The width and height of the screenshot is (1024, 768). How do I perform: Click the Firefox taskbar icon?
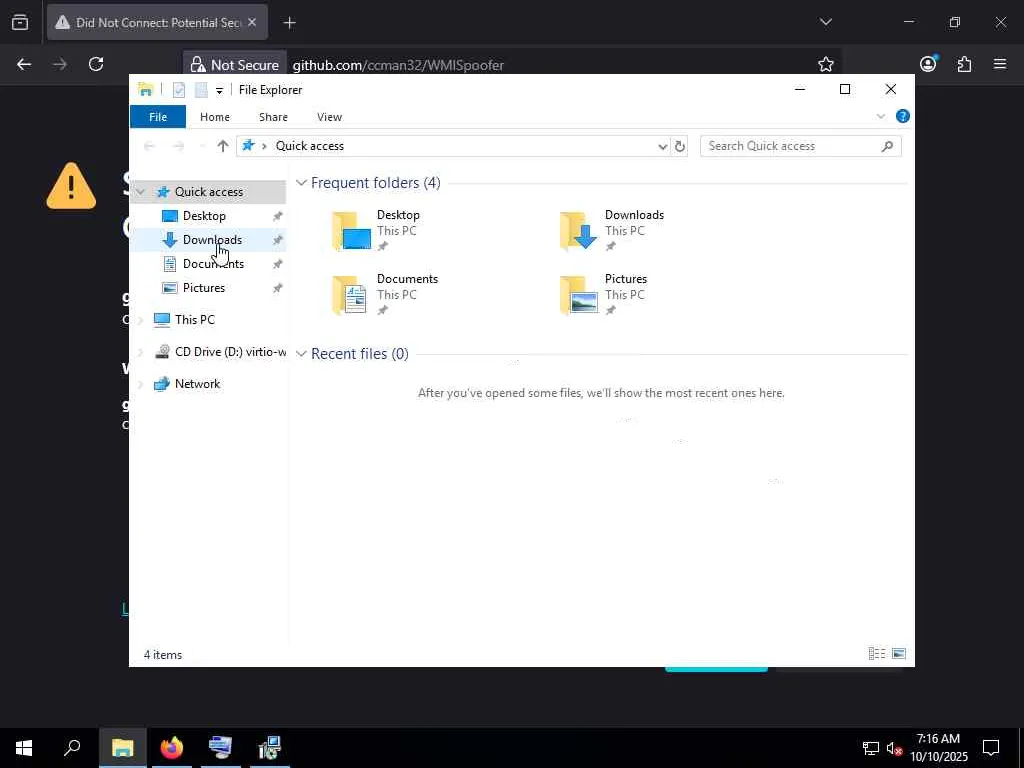[172, 748]
